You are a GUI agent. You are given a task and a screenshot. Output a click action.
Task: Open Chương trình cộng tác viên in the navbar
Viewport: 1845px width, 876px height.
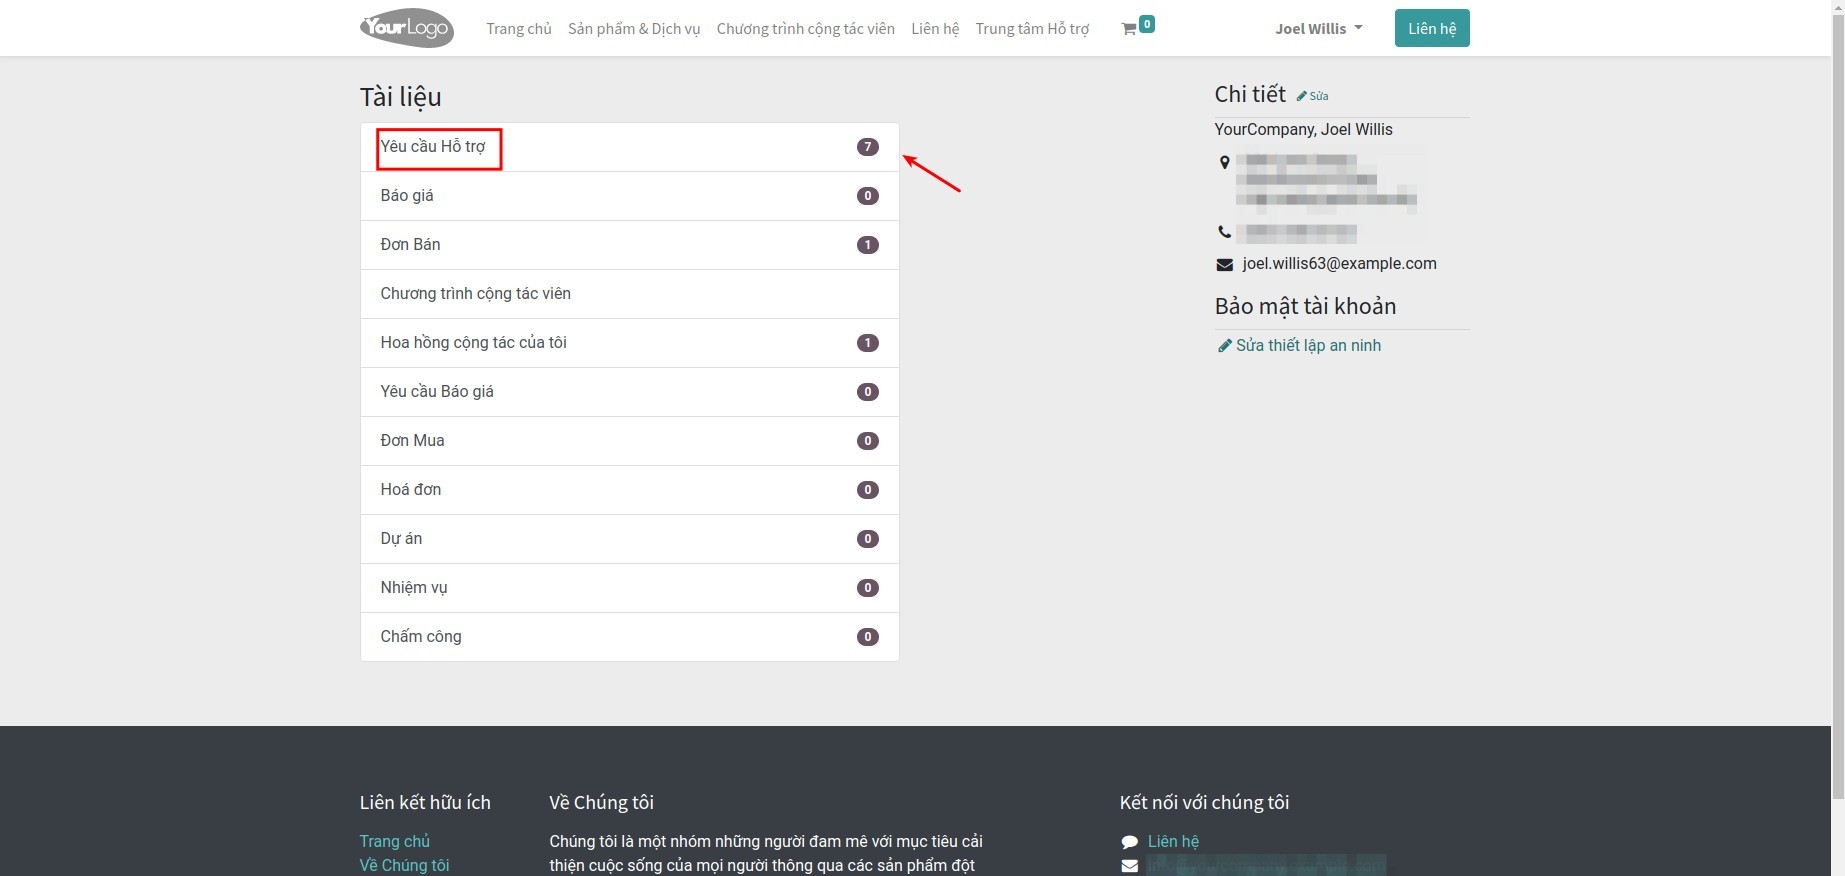(x=805, y=29)
